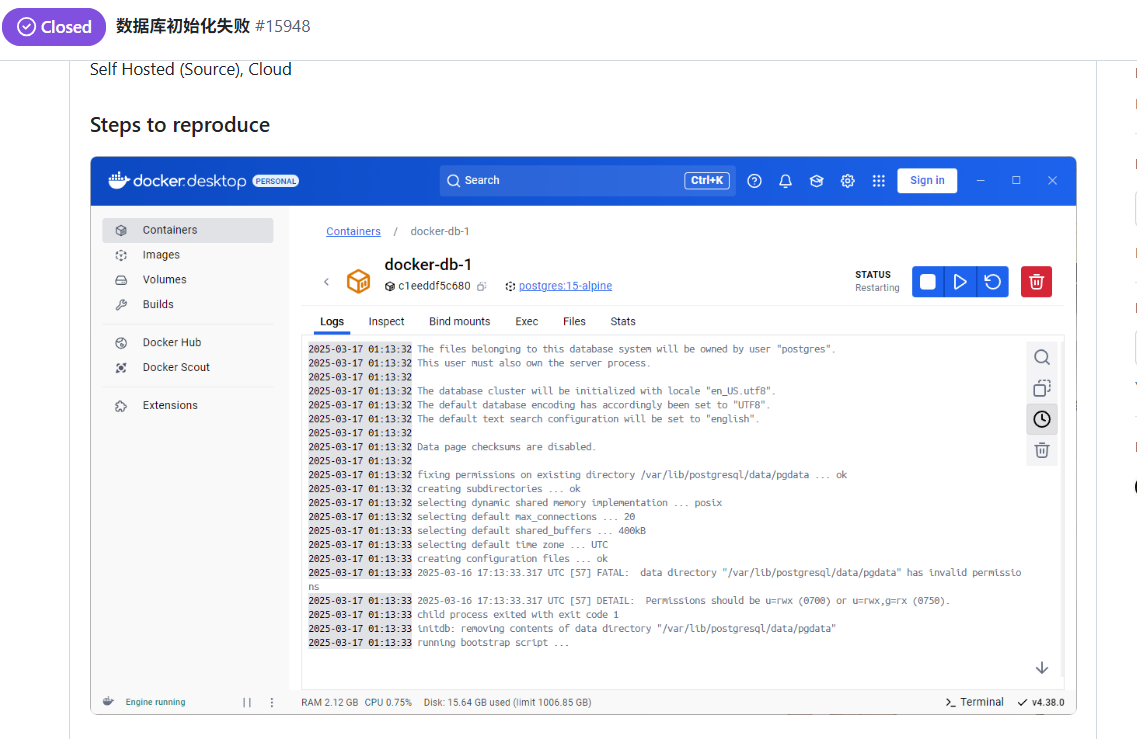Open the Terminal from the footer

coord(975,702)
